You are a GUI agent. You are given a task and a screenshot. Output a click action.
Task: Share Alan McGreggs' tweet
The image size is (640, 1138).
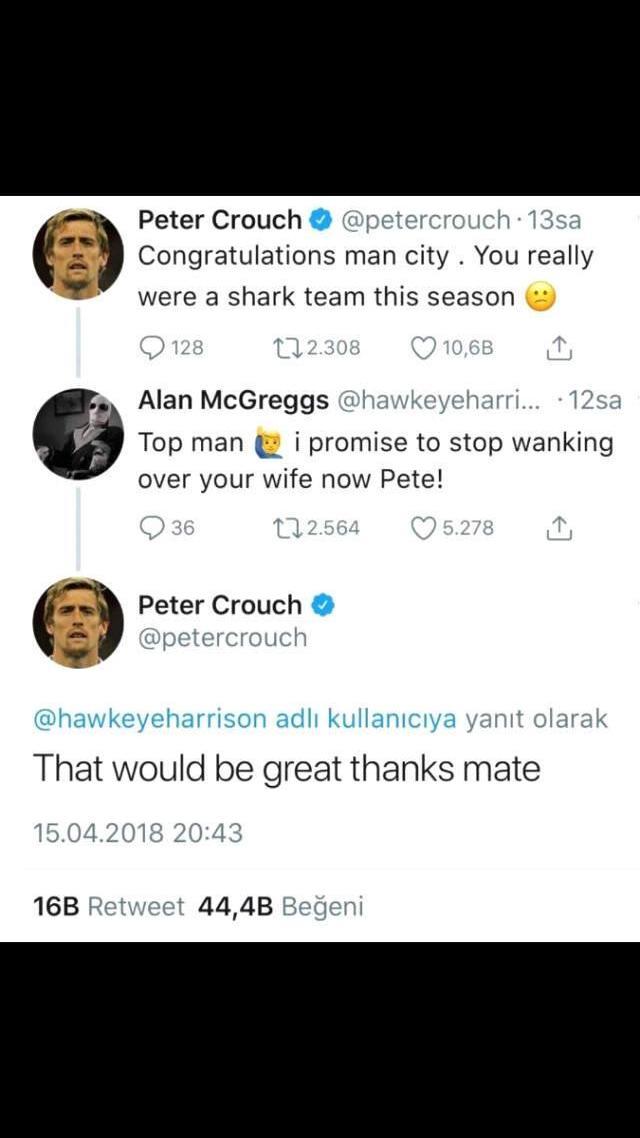(x=559, y=528)
